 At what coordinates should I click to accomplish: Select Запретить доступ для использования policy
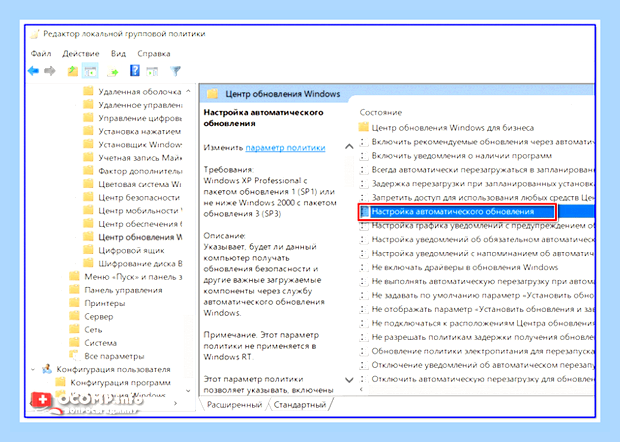tap(476, 198)
